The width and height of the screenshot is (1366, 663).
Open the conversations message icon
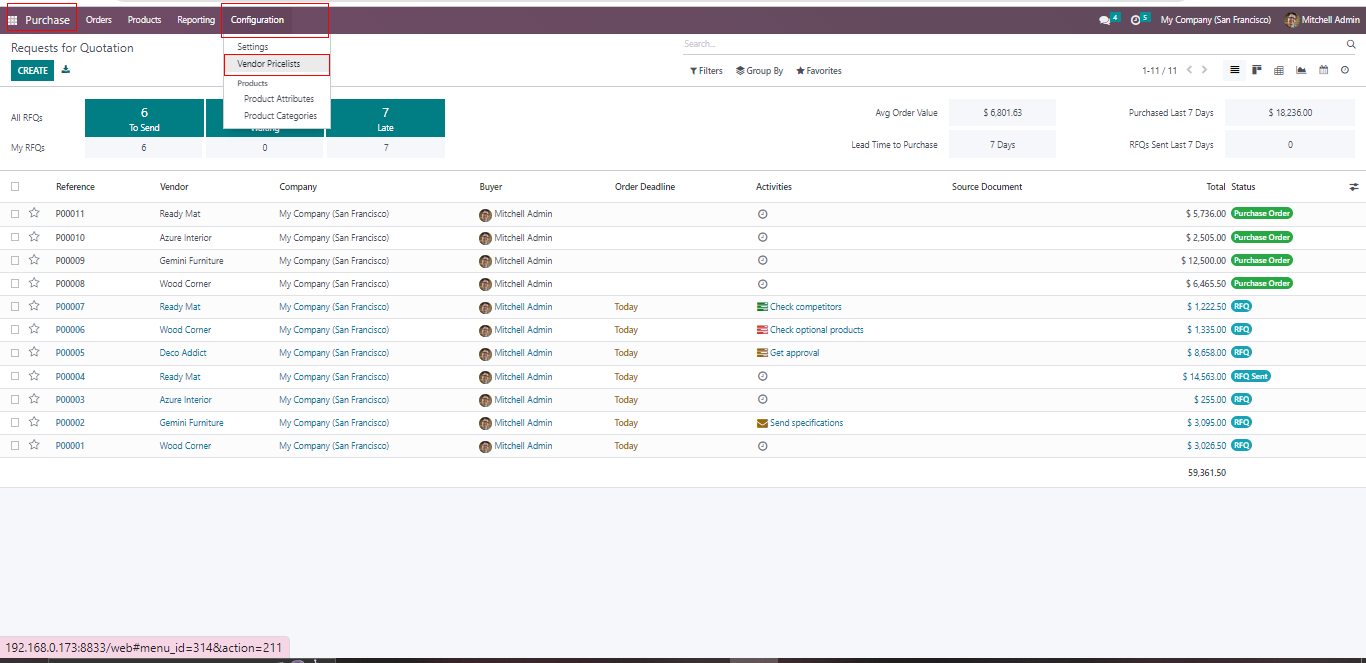click(1105, 20)
